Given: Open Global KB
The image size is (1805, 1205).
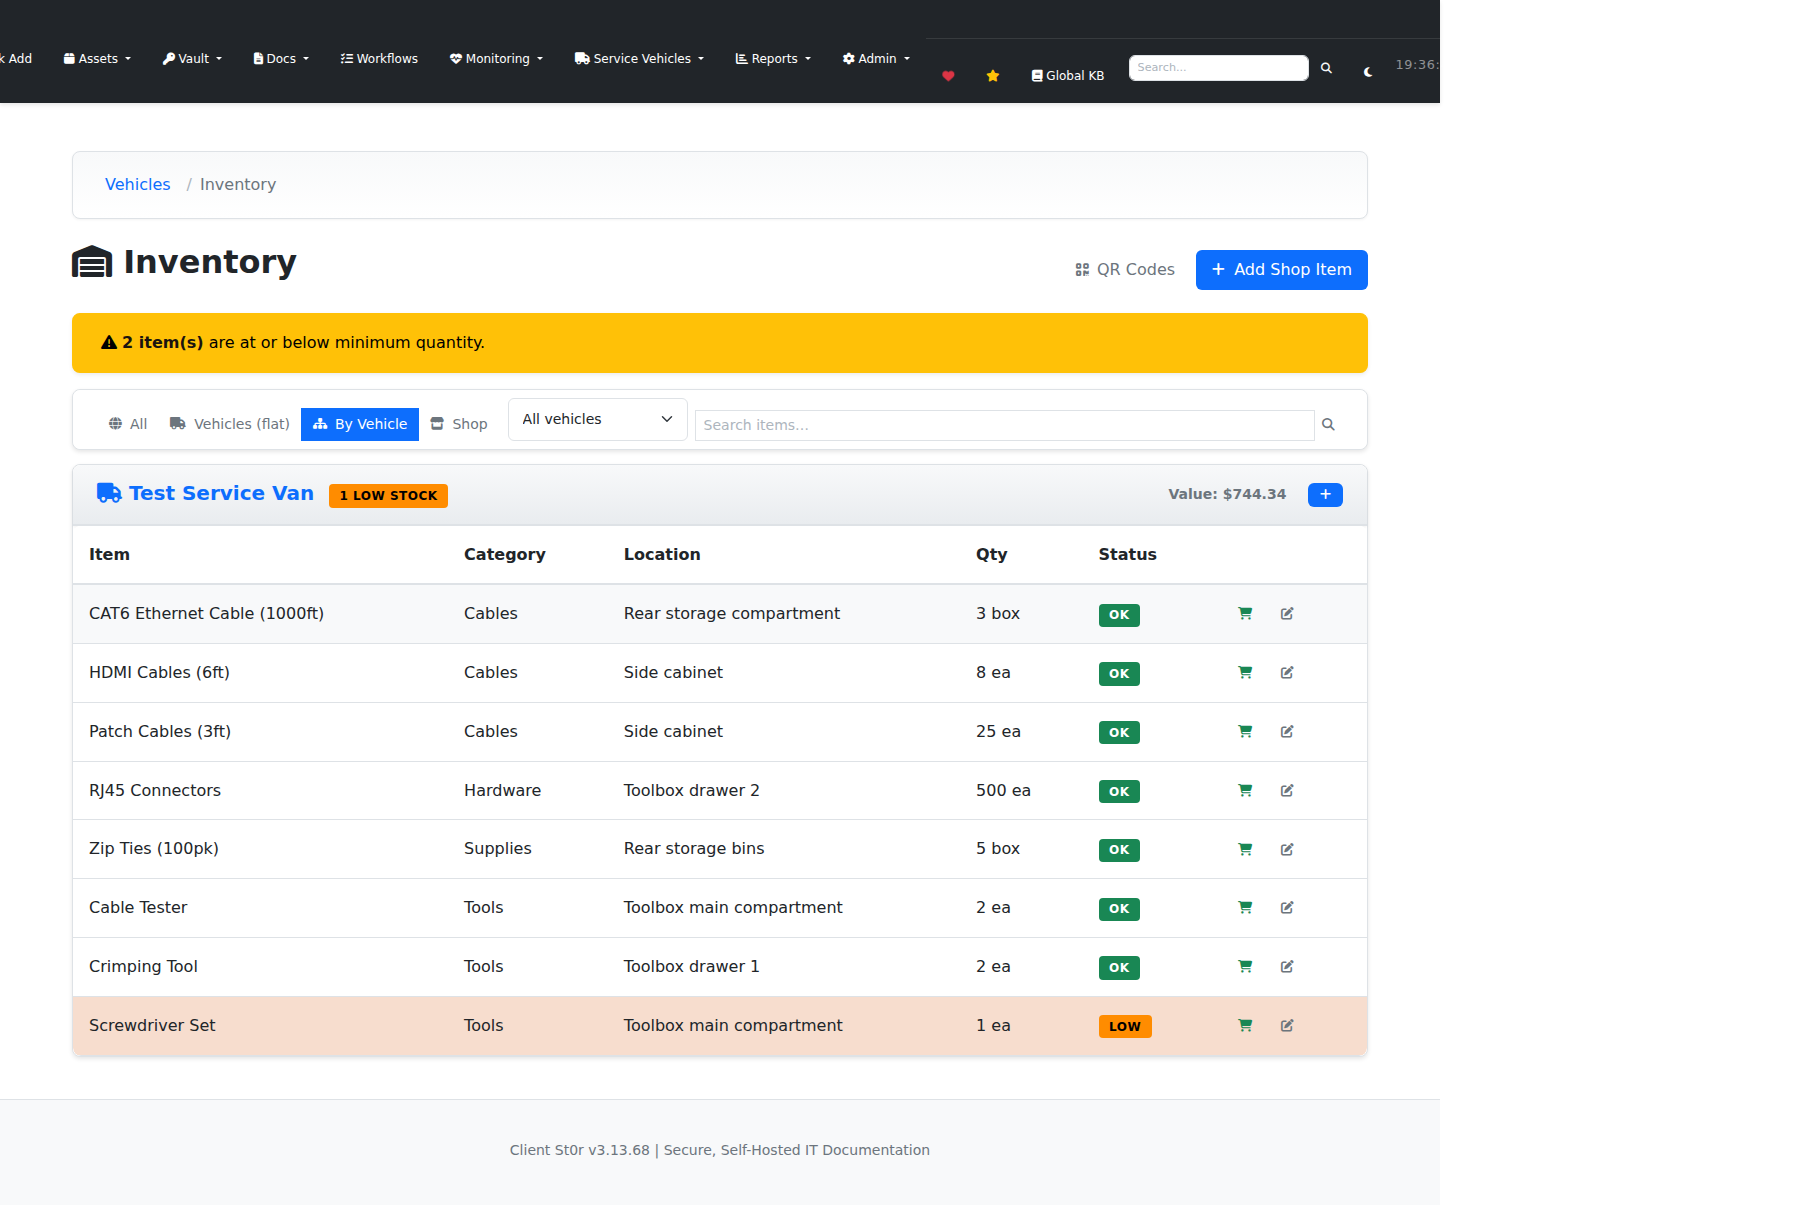Looking at the screenshot, I should (1068, 76).
